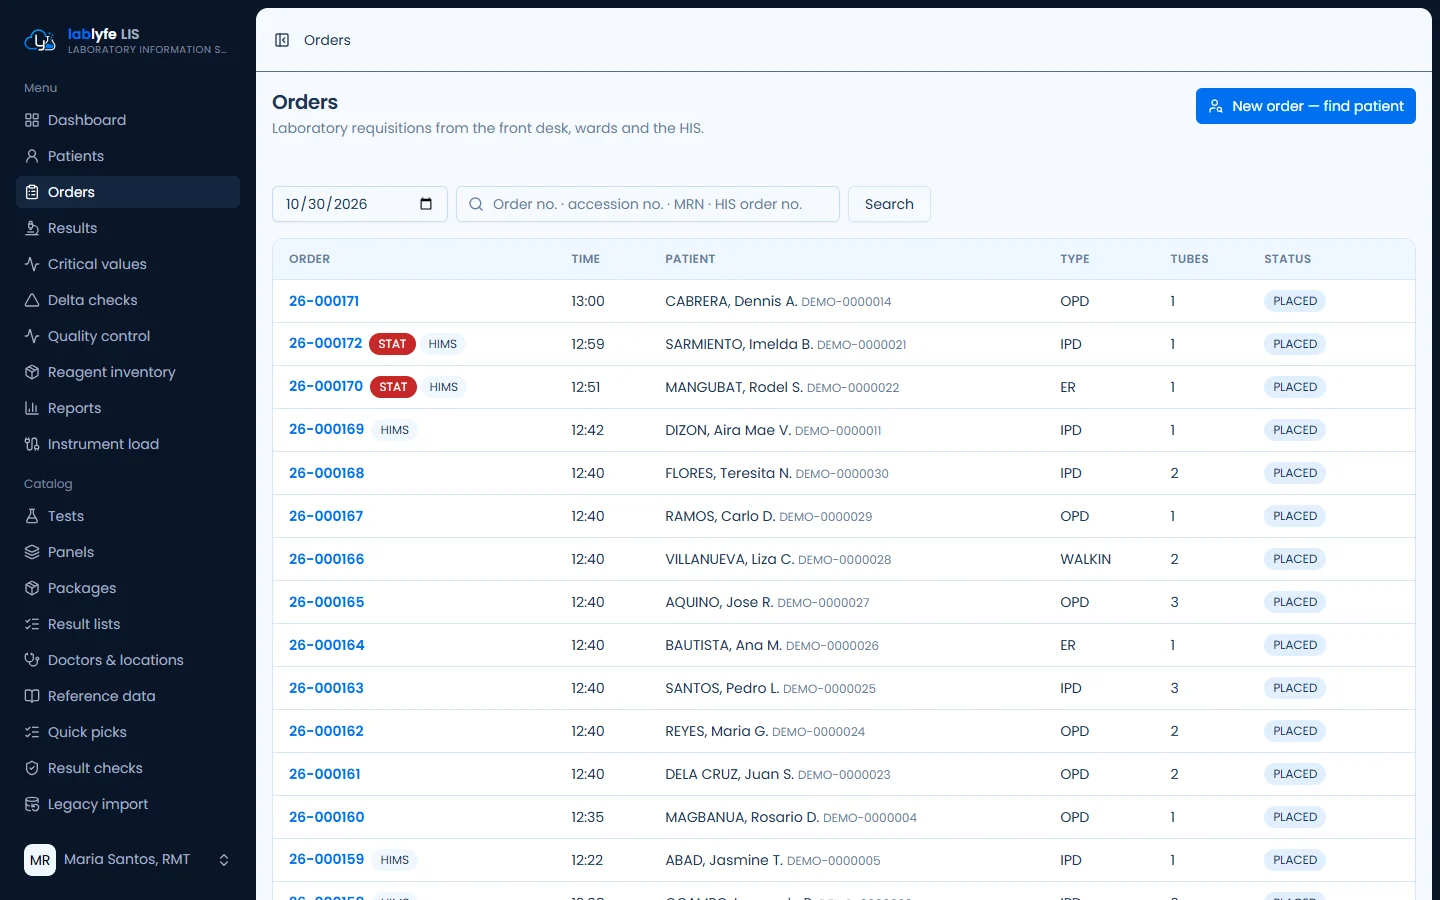This screenshot has width=1440, height=900.
Task: Click the Instrument load icon
Action: click(x=32, y=444)
